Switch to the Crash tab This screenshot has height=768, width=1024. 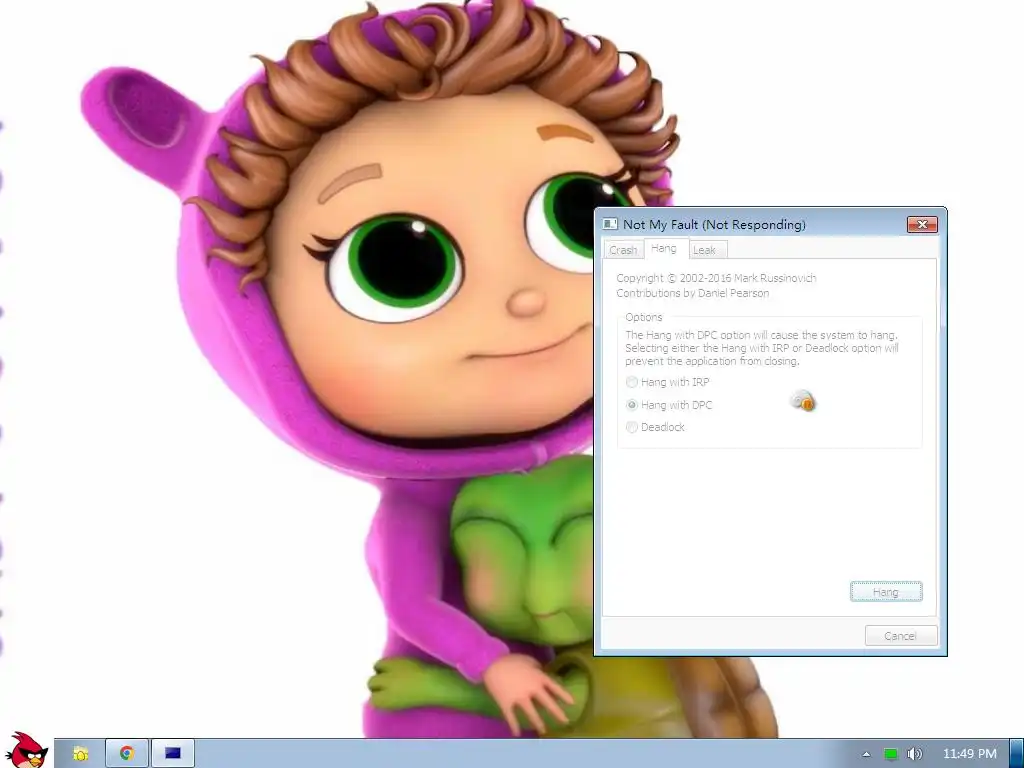tap(622, 250)
